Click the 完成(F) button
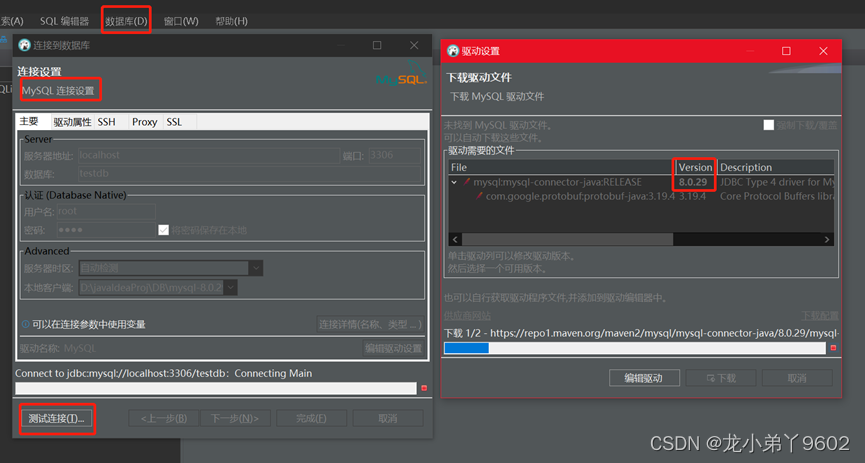 (x=312, y=418)
